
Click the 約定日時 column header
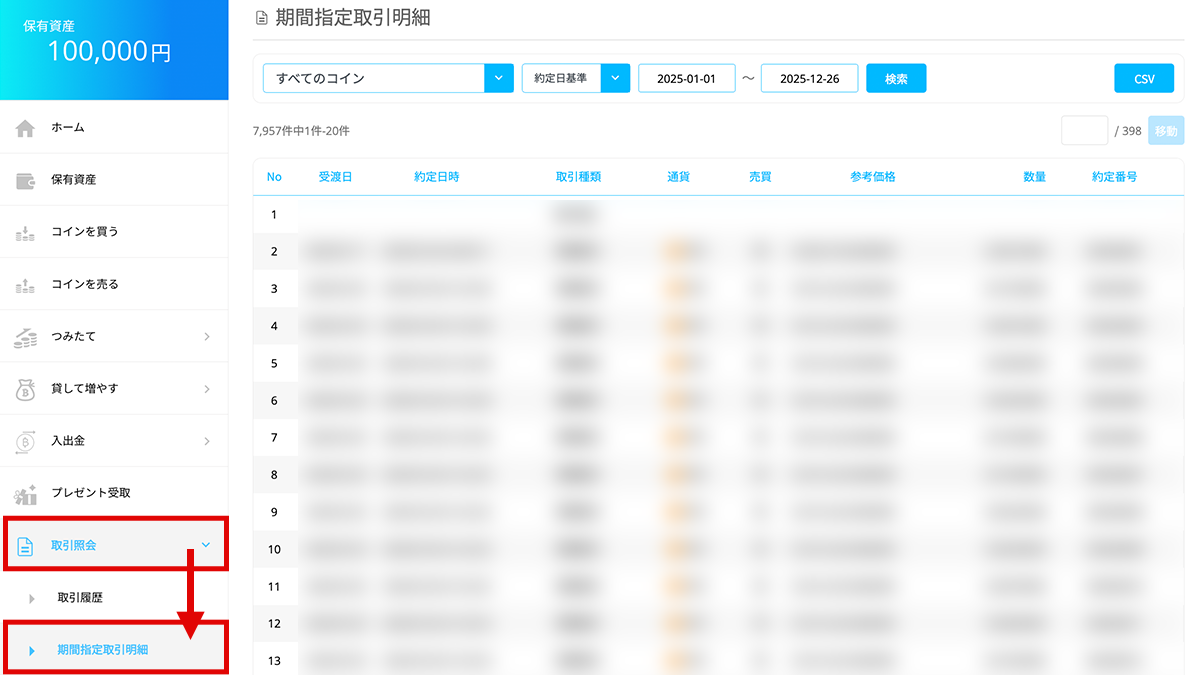point(437,177)
